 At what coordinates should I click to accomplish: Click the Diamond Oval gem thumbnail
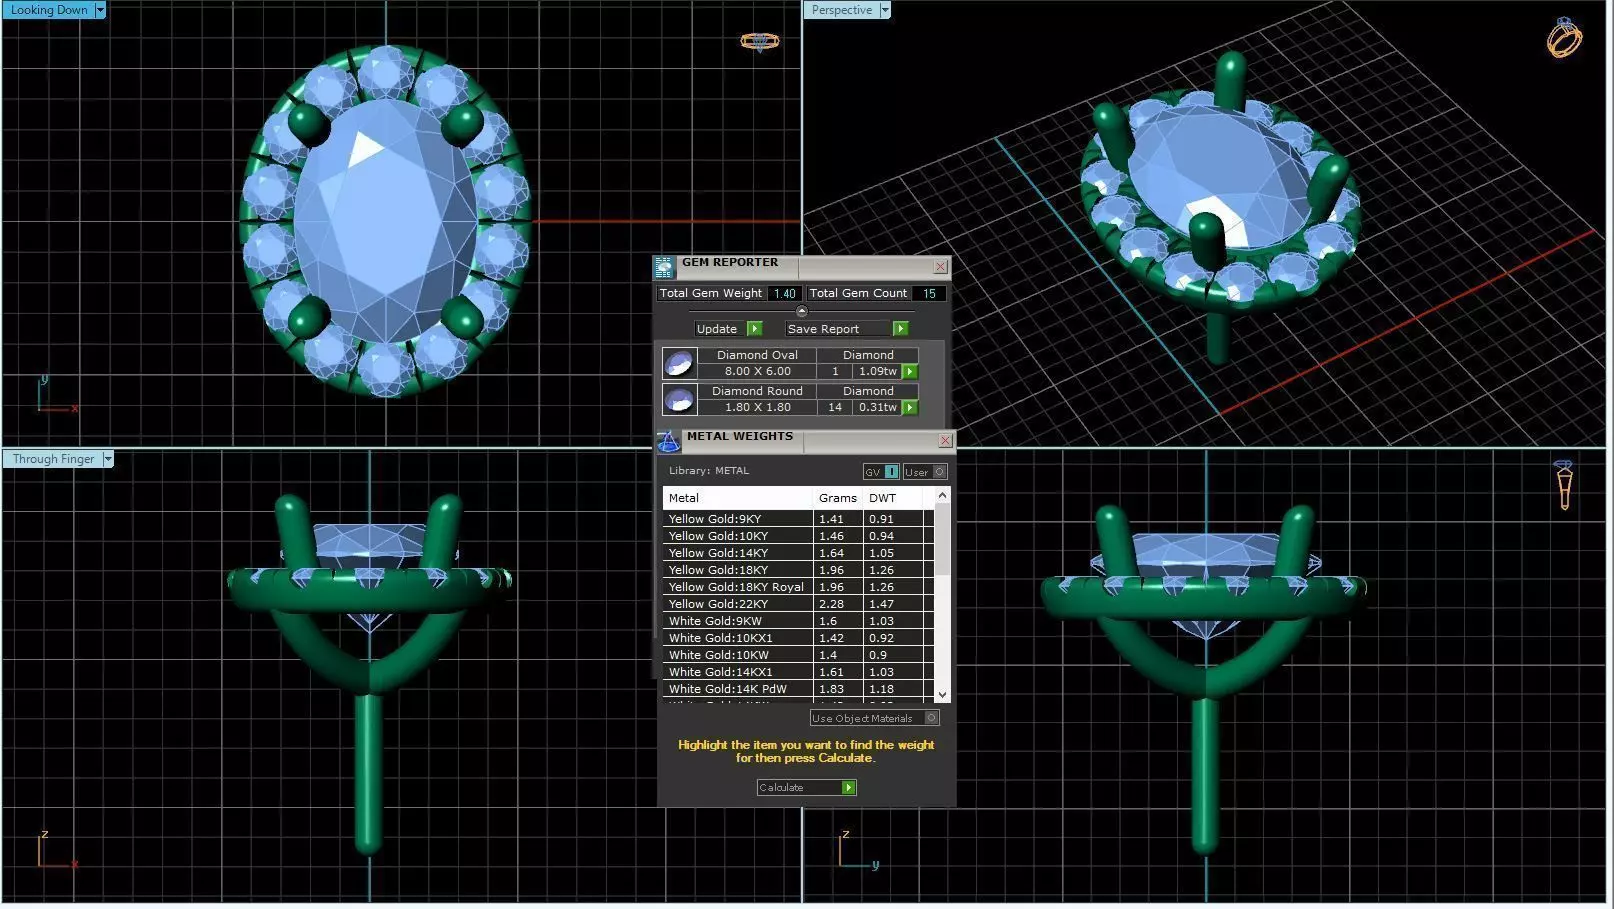(x=680, y=363)
